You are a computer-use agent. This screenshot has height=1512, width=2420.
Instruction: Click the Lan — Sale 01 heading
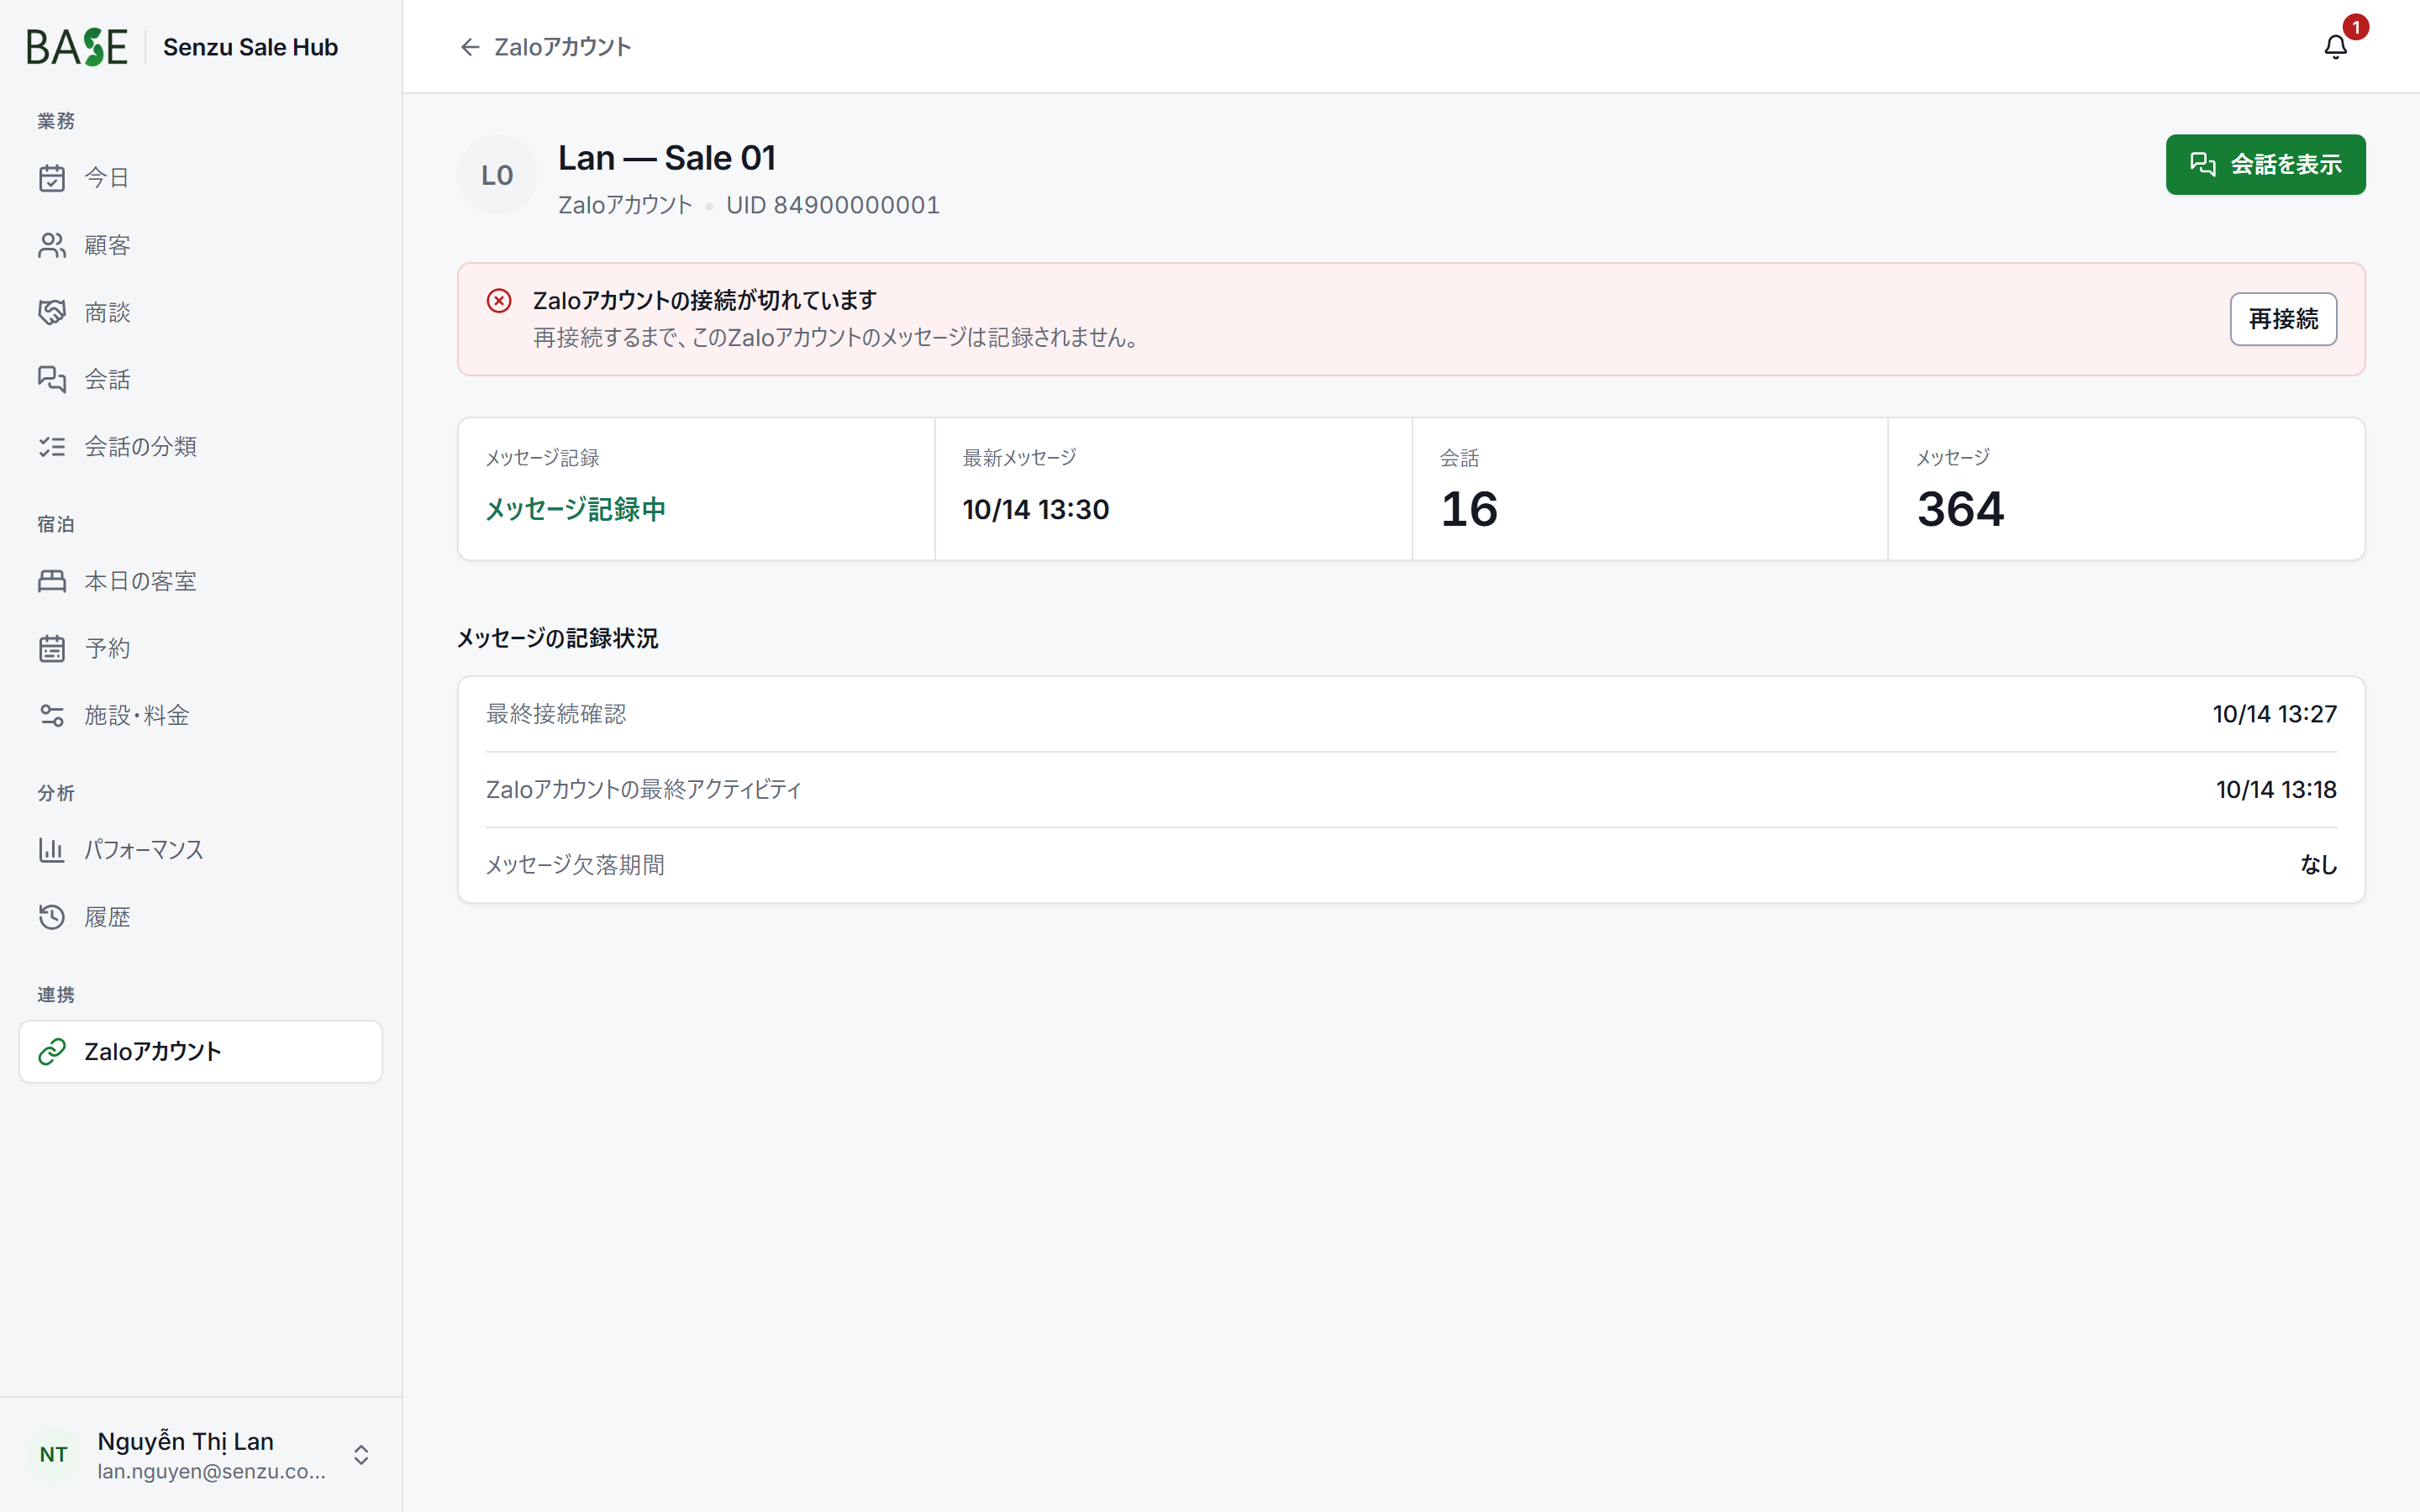tap(667, 158)
